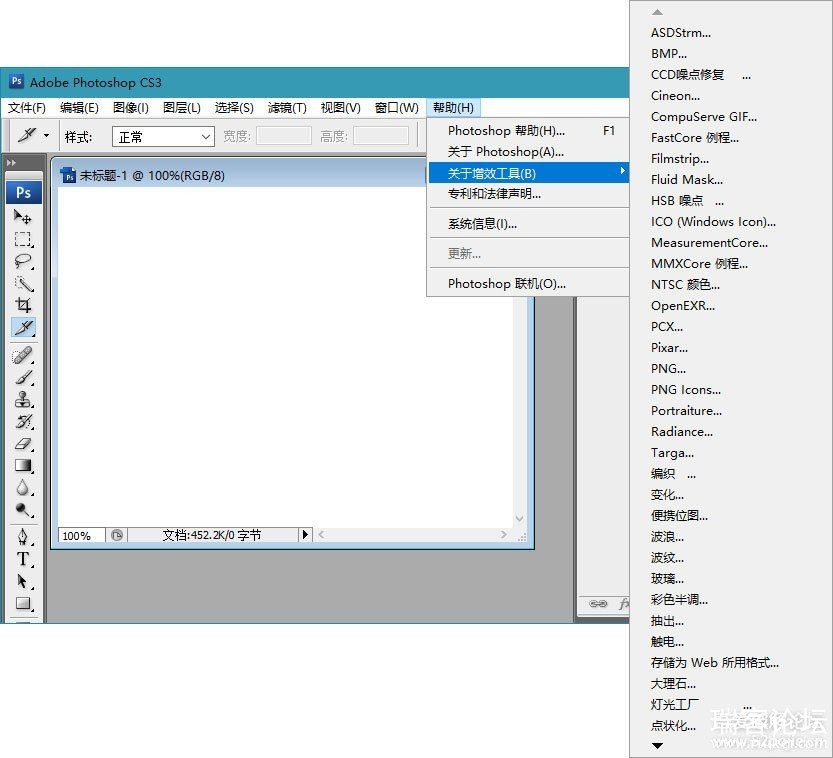Select the Magic Wand tool
The image size is (833, 758).
click(23, 284)
